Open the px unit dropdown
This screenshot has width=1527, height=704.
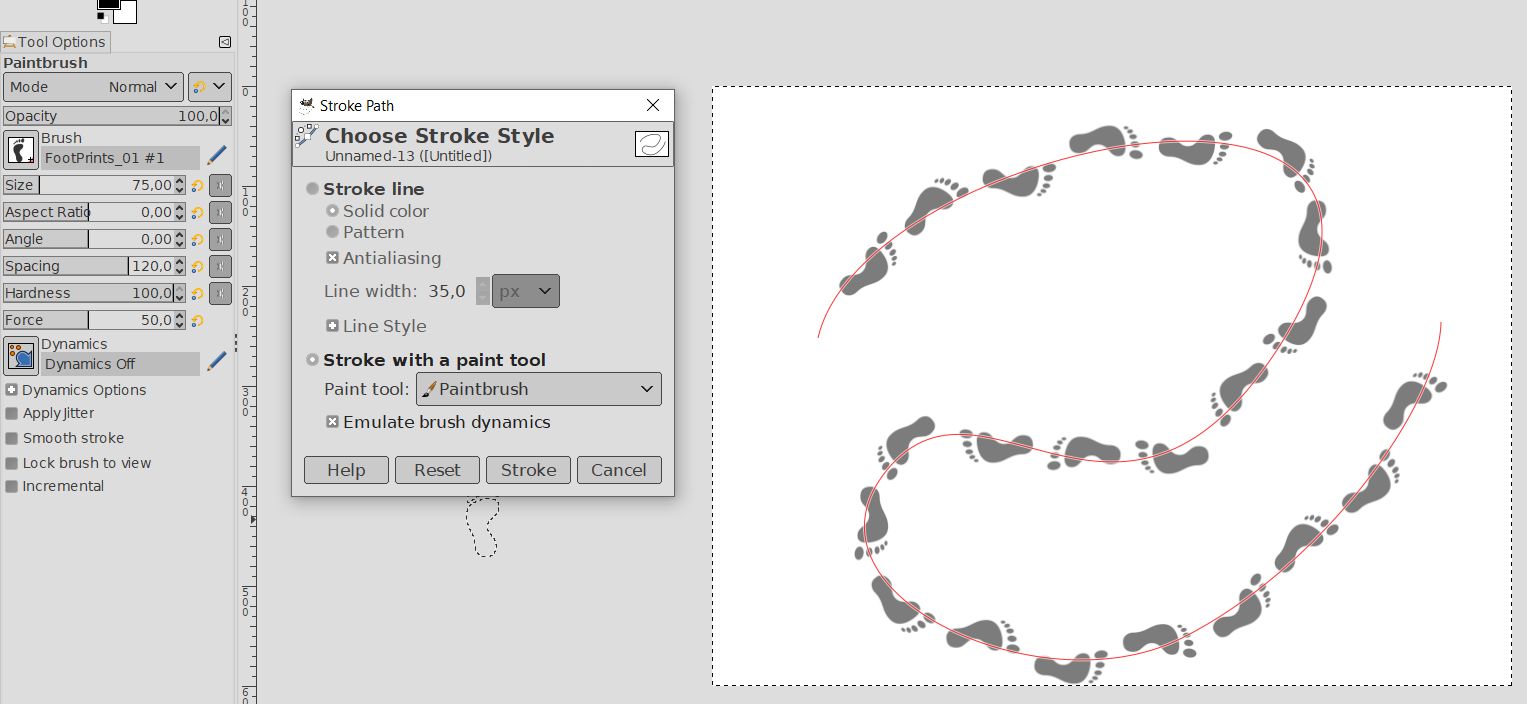[x=526, y=291]
